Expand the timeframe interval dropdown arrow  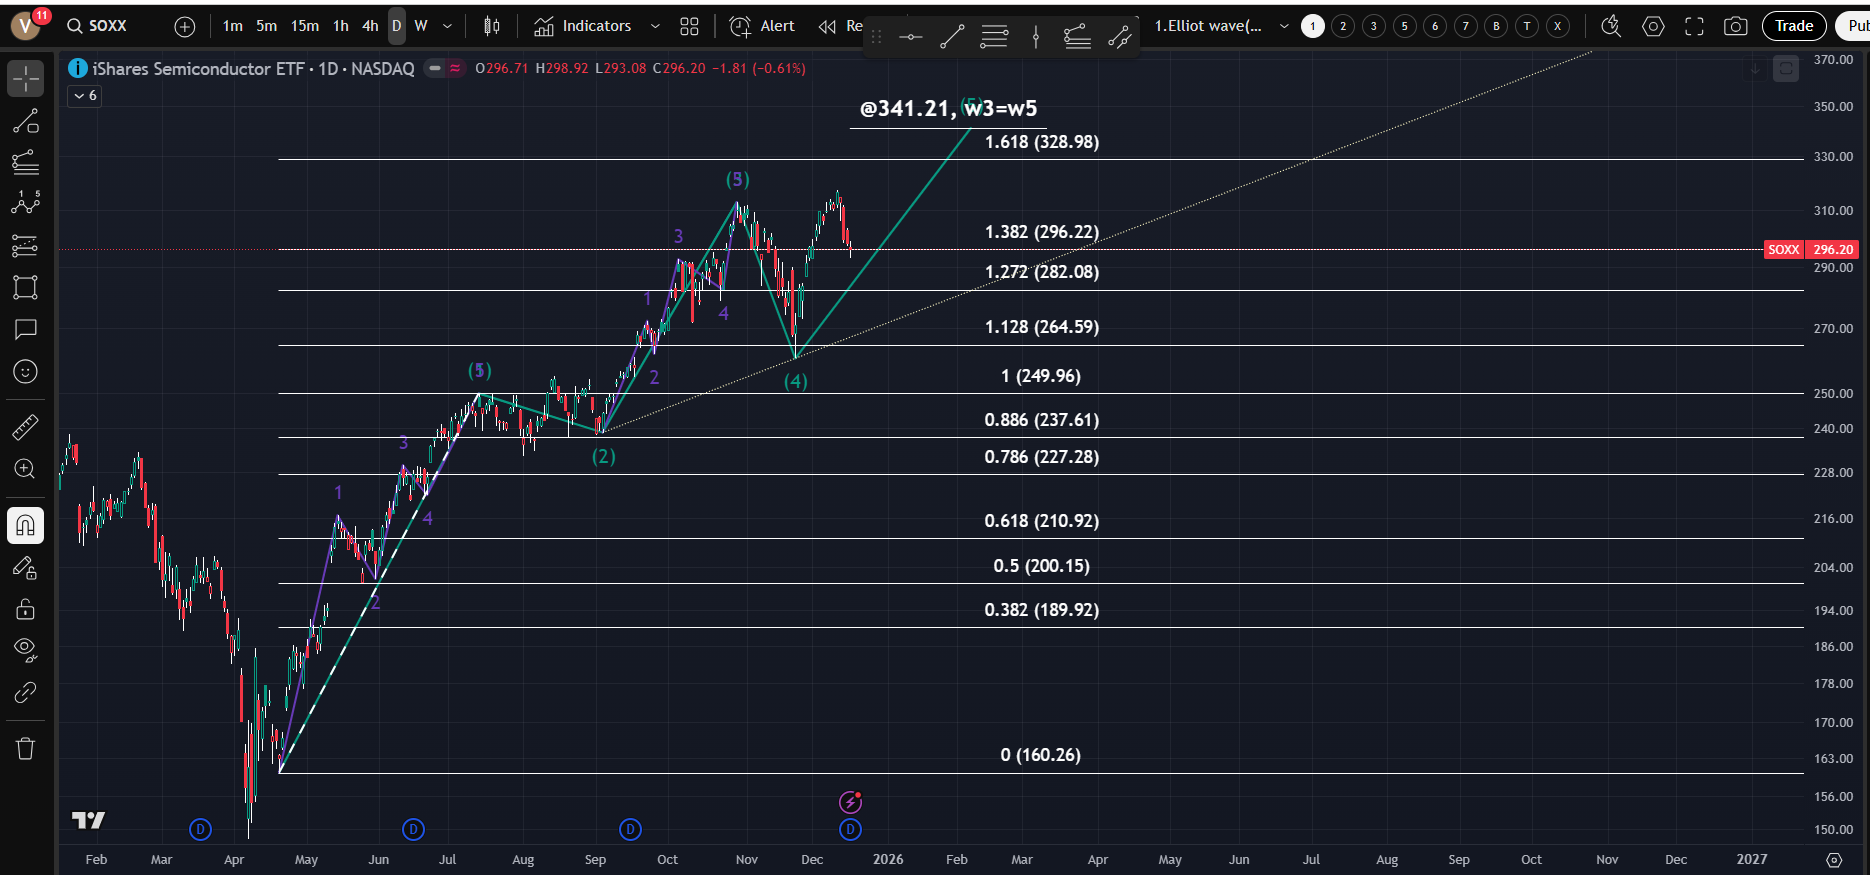447,26
